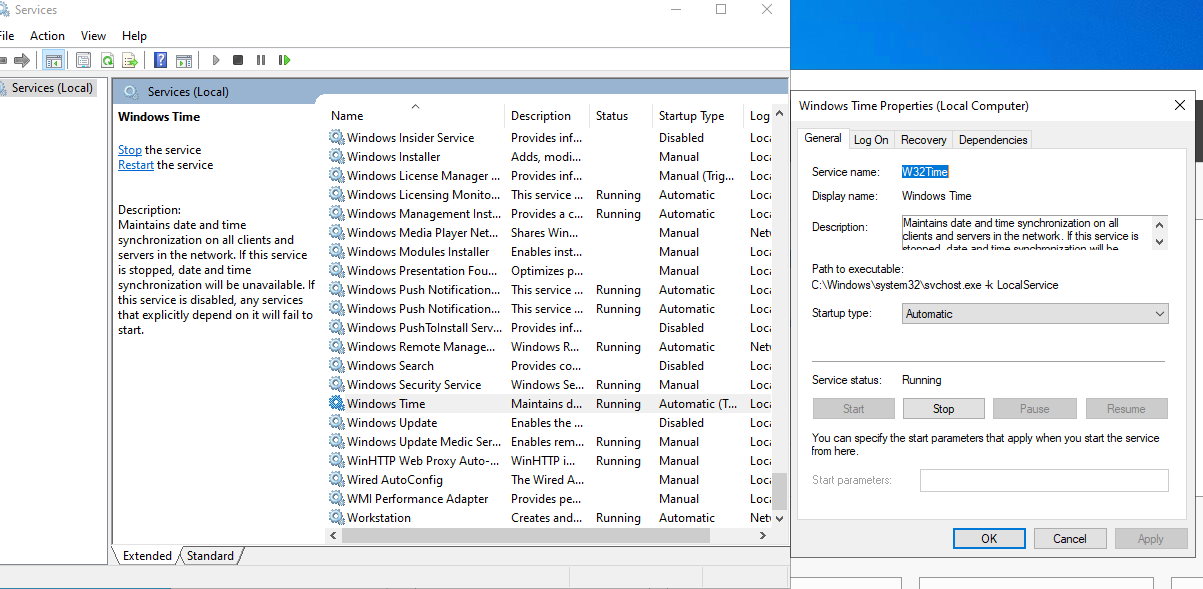The image size is (1203, 589).
Task: Click description box scroll-up arrow
Action: click(1160, 224)
